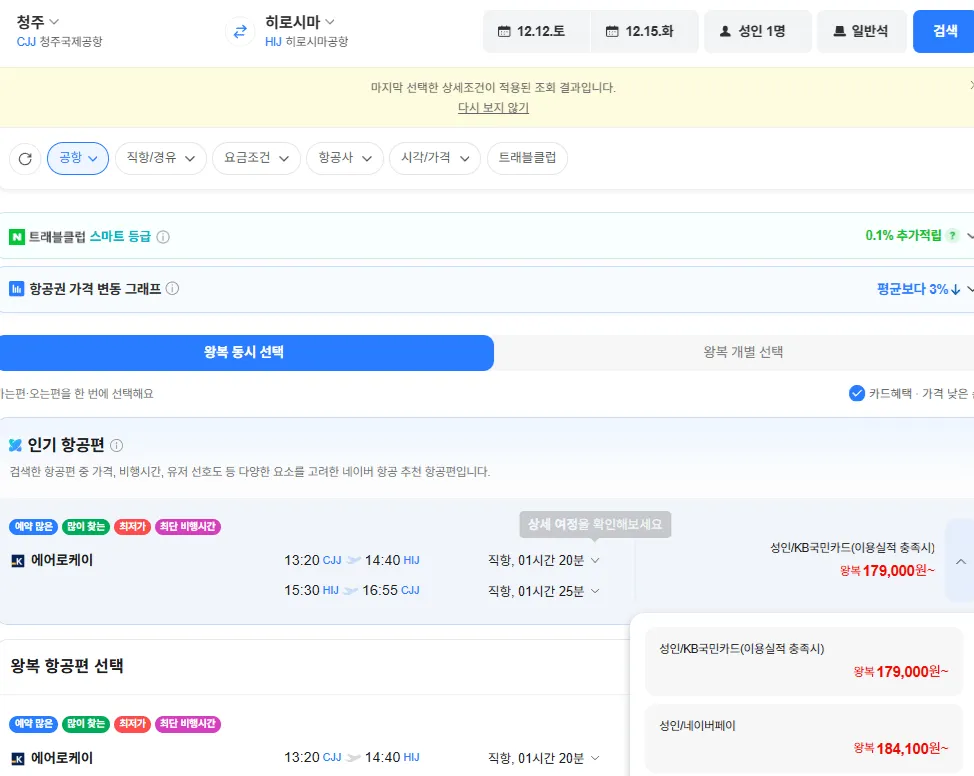Open the 히로시마 destination selector
974x776 pixels.
(x=299, y=22)
